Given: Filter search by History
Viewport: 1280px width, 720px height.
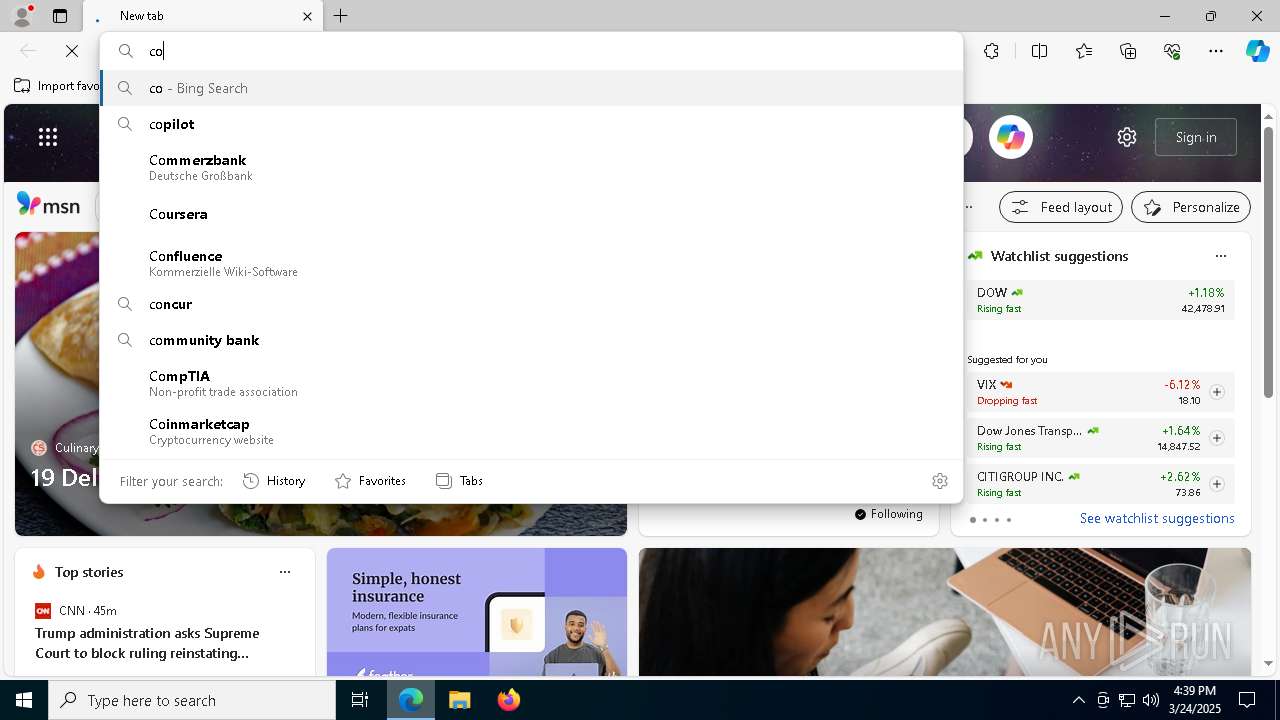Looking at the screenshot, I should (x=274, y=481).
